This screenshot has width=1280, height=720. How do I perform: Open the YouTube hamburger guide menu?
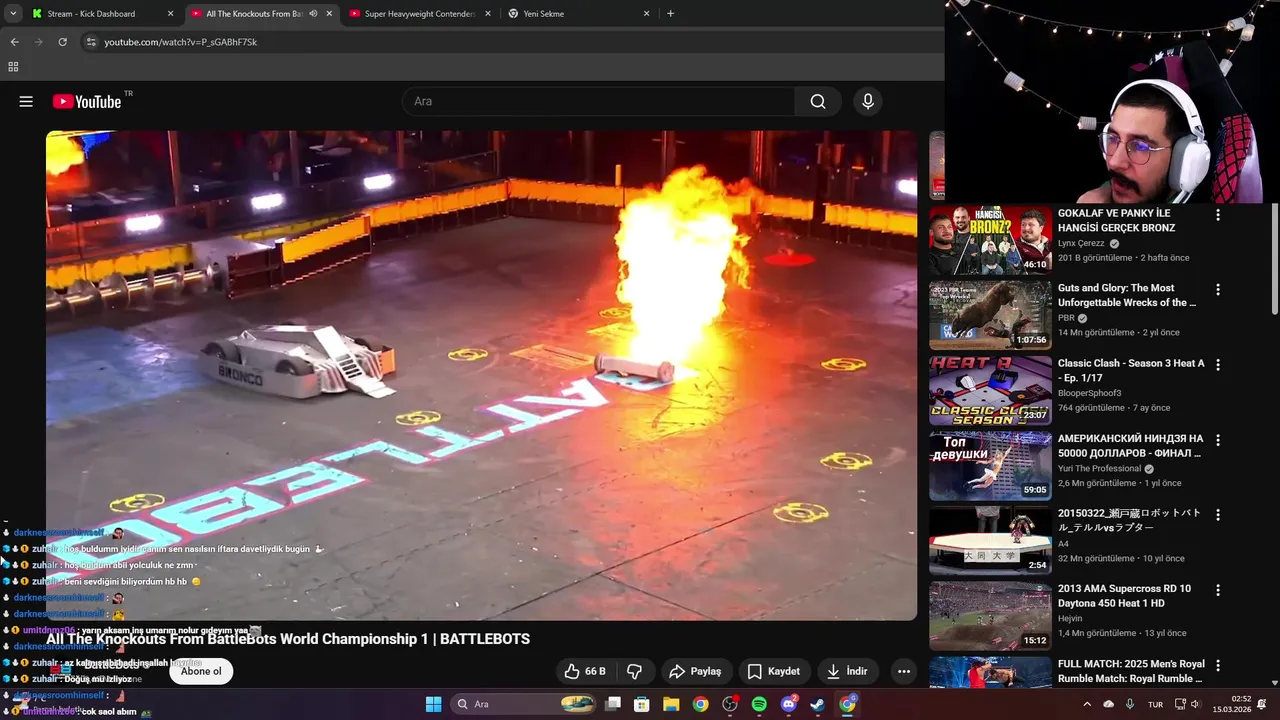coord(26,101)
